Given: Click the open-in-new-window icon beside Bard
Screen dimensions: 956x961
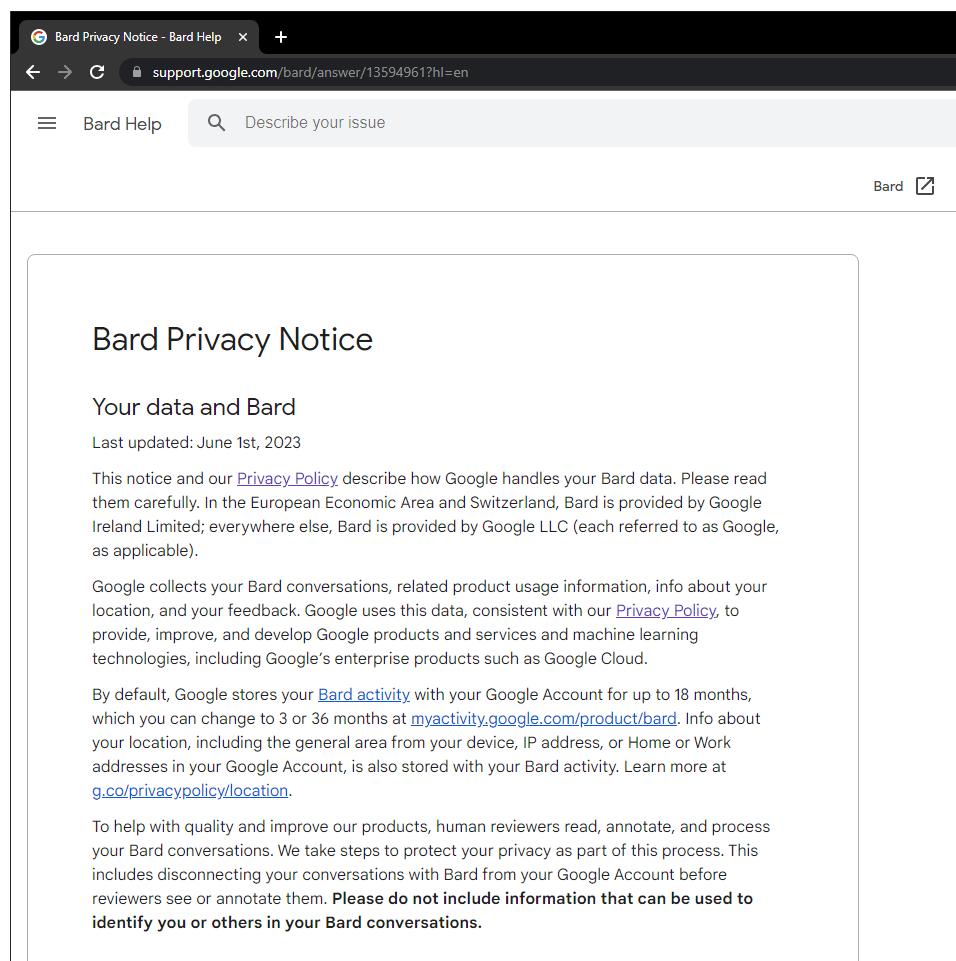Looking at the screenshot, I should tap(925, 186).
